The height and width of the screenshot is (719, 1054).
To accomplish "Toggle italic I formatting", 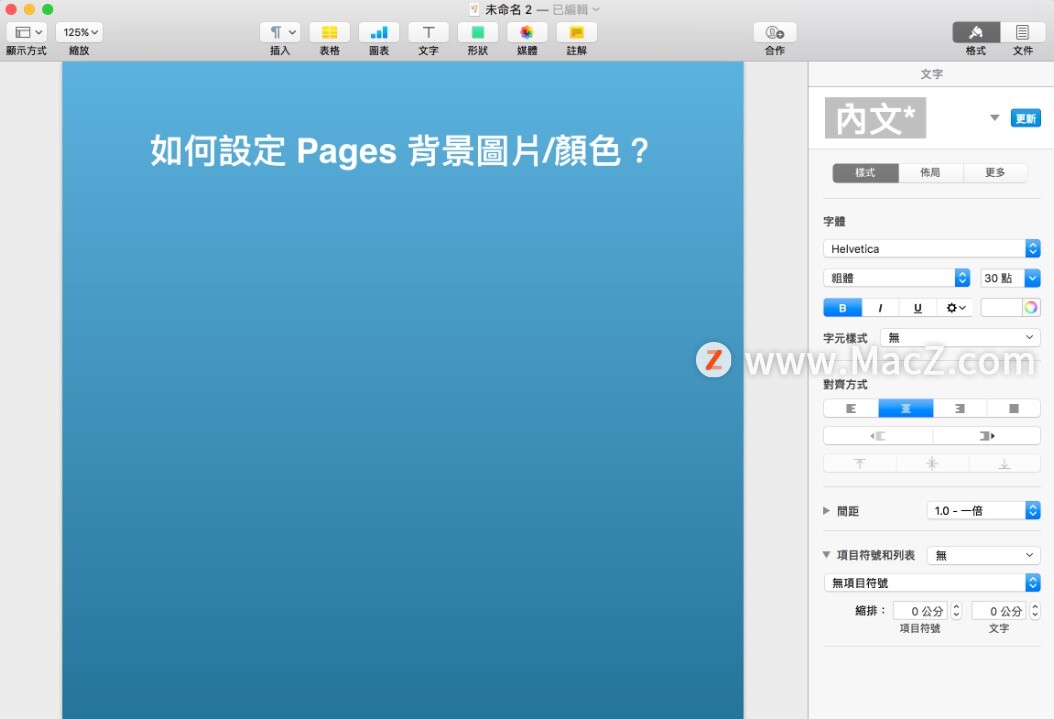I will 880,308.
